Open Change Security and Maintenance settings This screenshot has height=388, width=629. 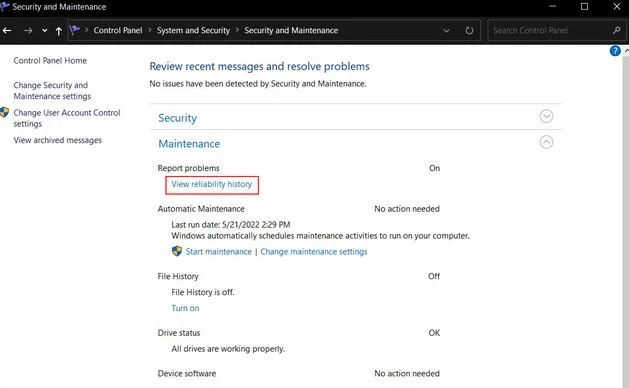tap(52, 91)
